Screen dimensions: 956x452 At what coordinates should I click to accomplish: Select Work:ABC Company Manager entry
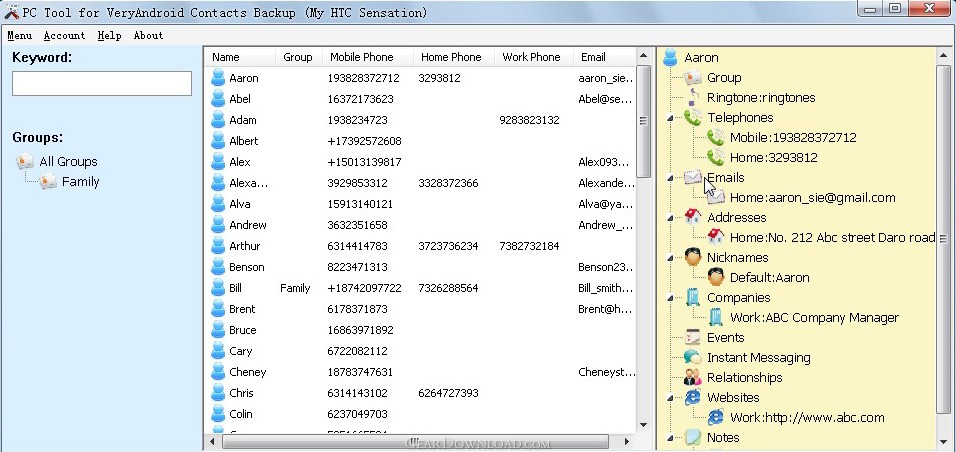tap(814, 318)
